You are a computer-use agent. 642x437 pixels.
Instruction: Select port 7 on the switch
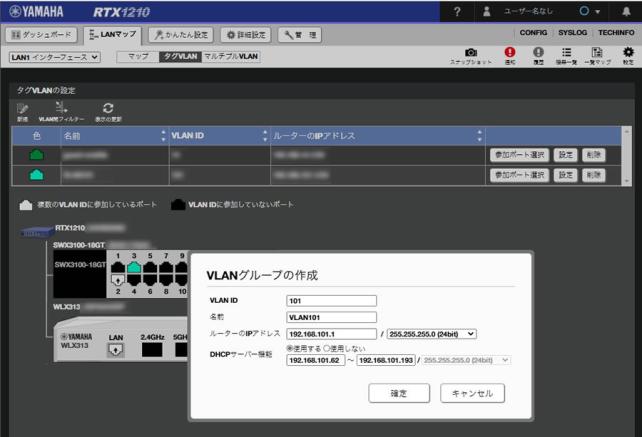[x=166, y=268]
